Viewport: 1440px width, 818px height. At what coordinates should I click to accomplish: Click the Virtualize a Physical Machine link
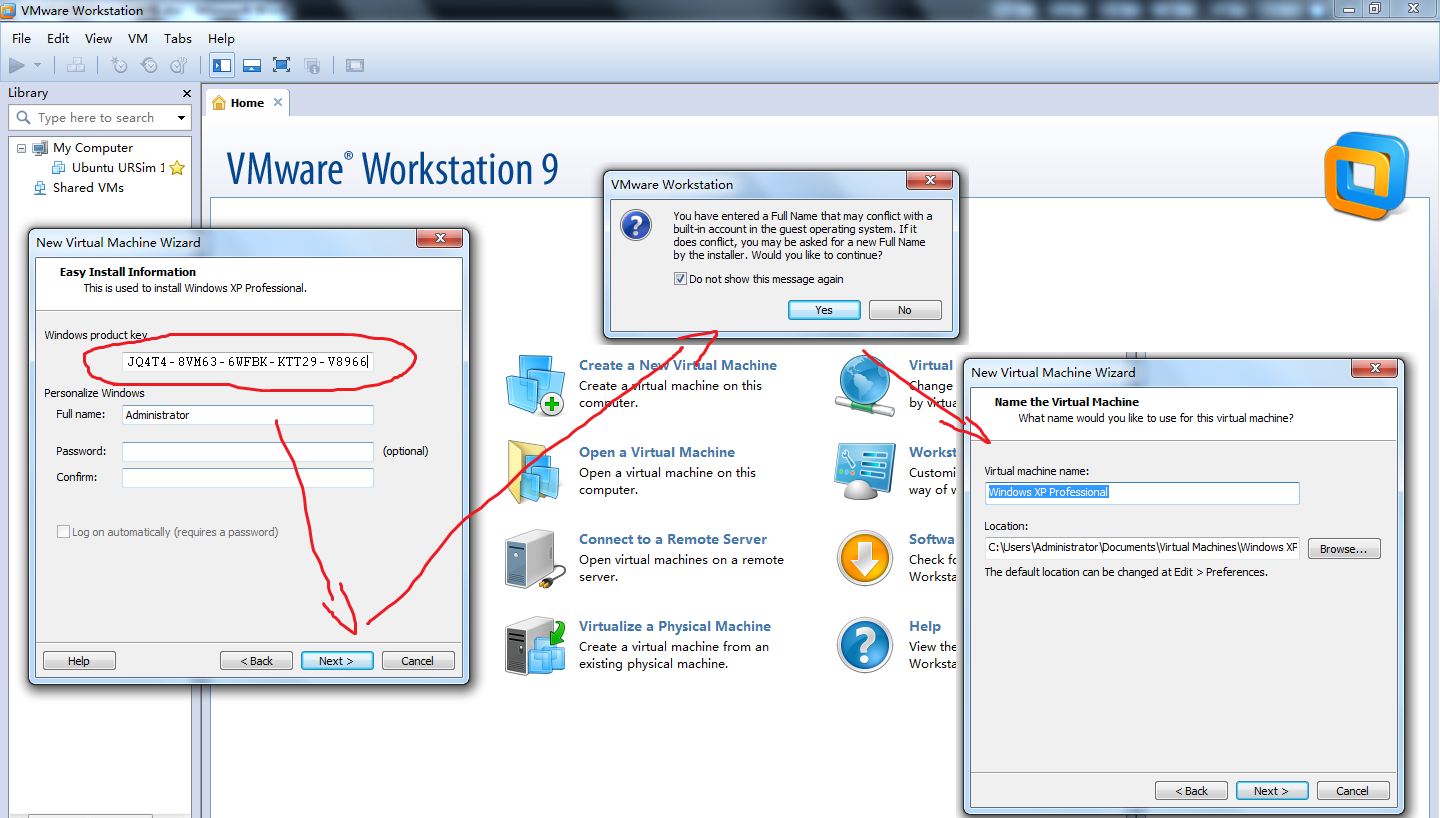[675, 626]
